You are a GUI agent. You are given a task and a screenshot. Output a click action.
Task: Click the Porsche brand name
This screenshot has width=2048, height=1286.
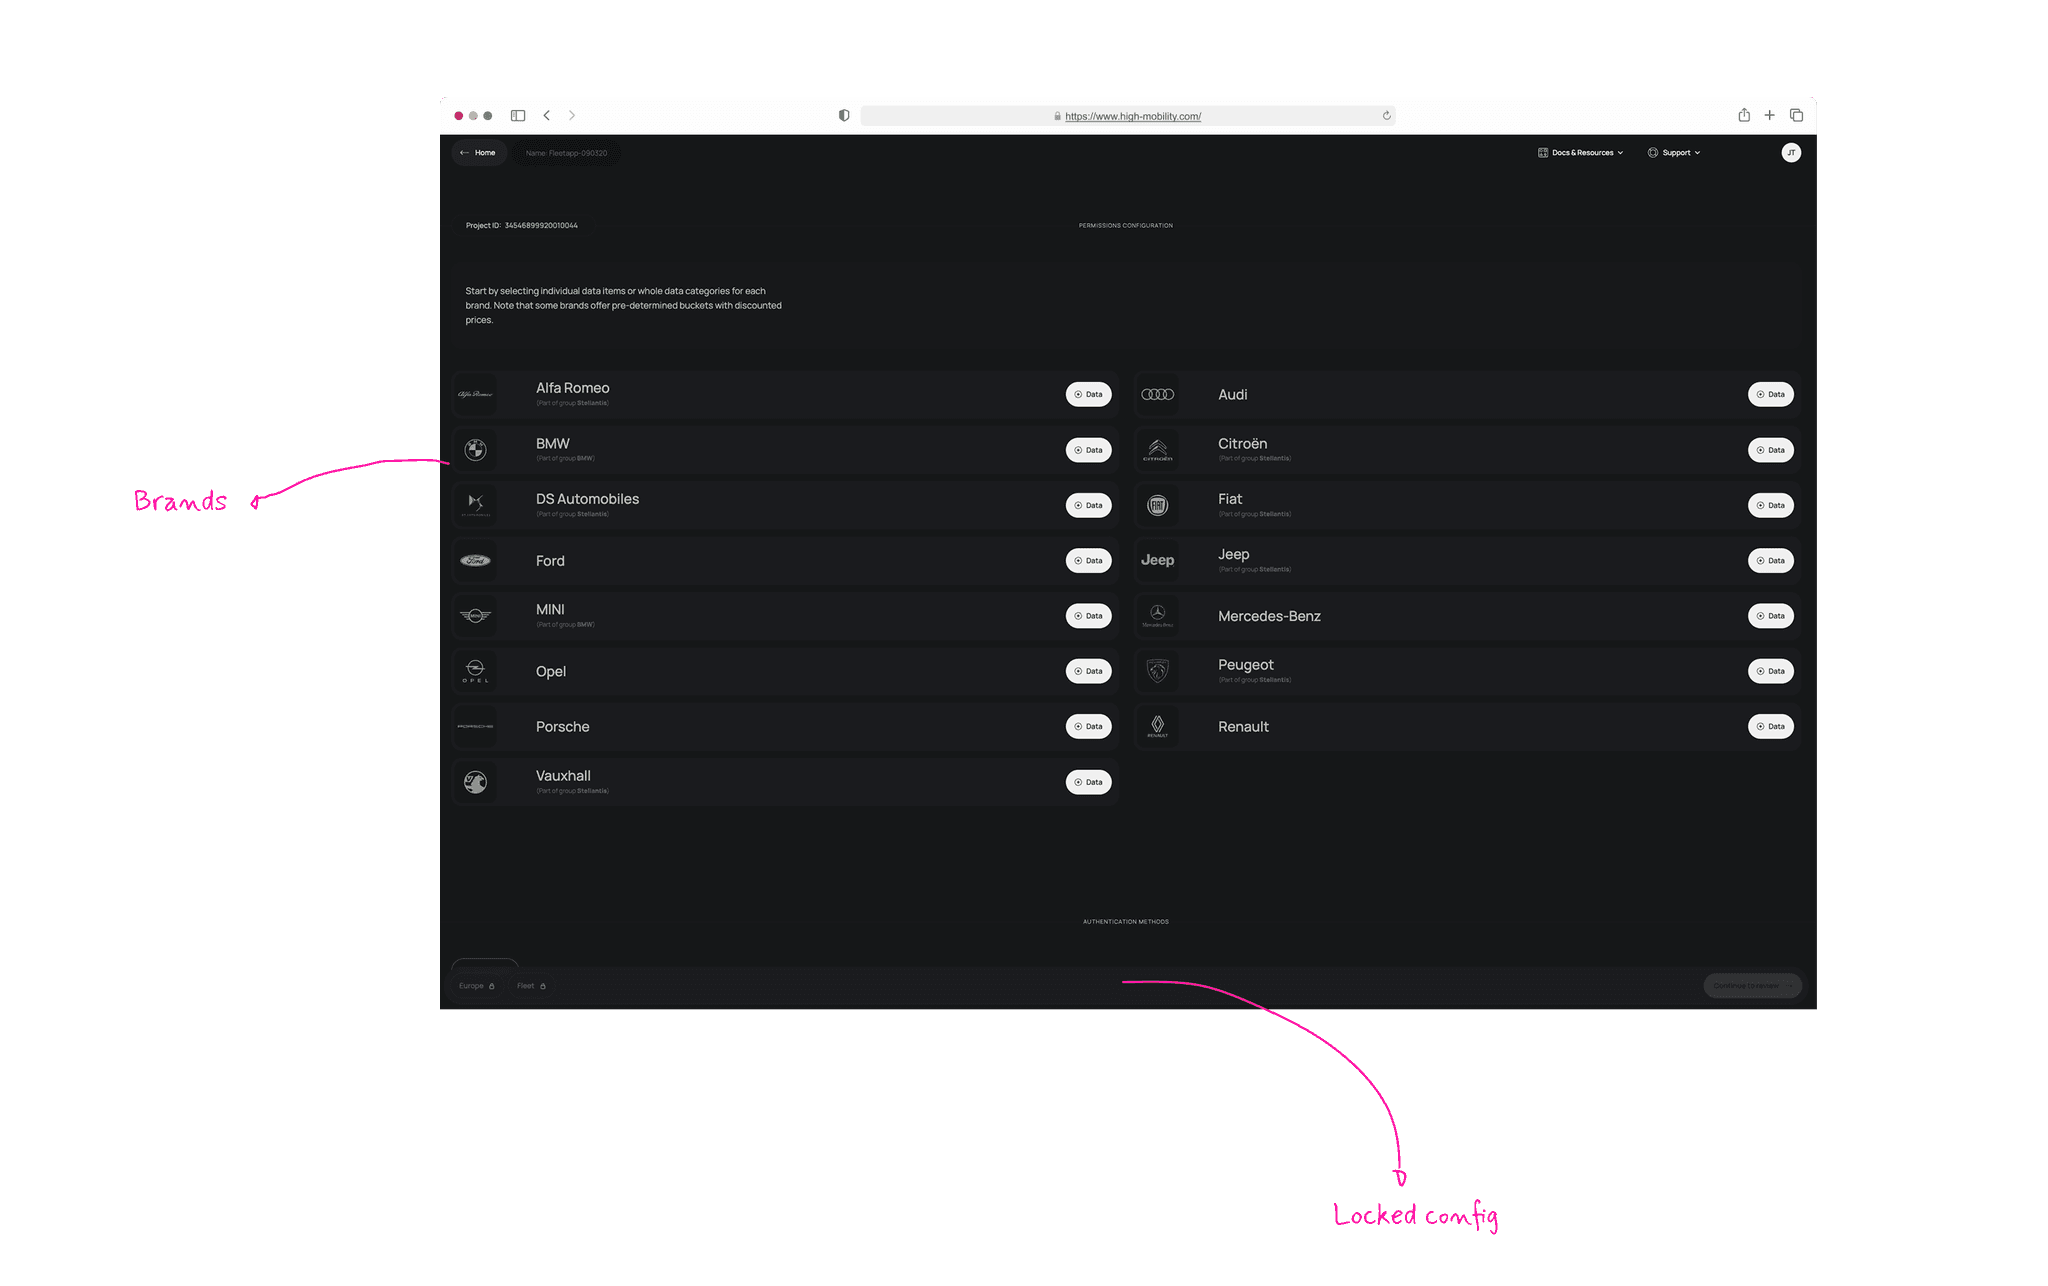[x=562, y=727]
